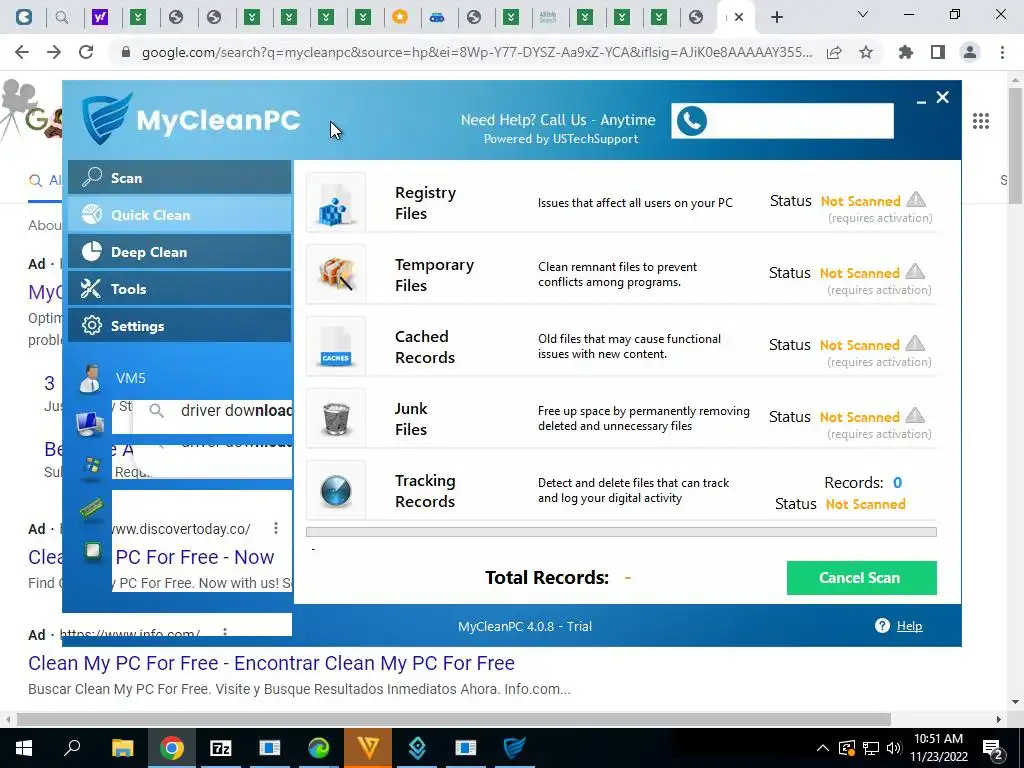The image size is (1024, 768).
Task: Open Settings in MyCleanPC sidebar
Action: [x=180, y=326]
